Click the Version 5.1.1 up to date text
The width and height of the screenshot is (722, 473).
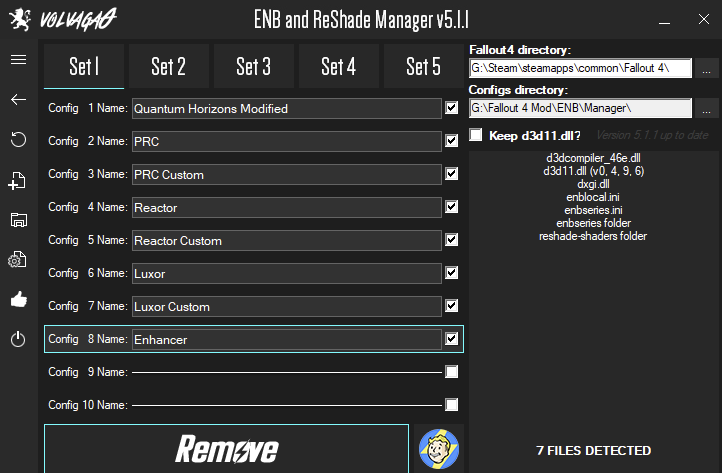[x=652, y=135]
